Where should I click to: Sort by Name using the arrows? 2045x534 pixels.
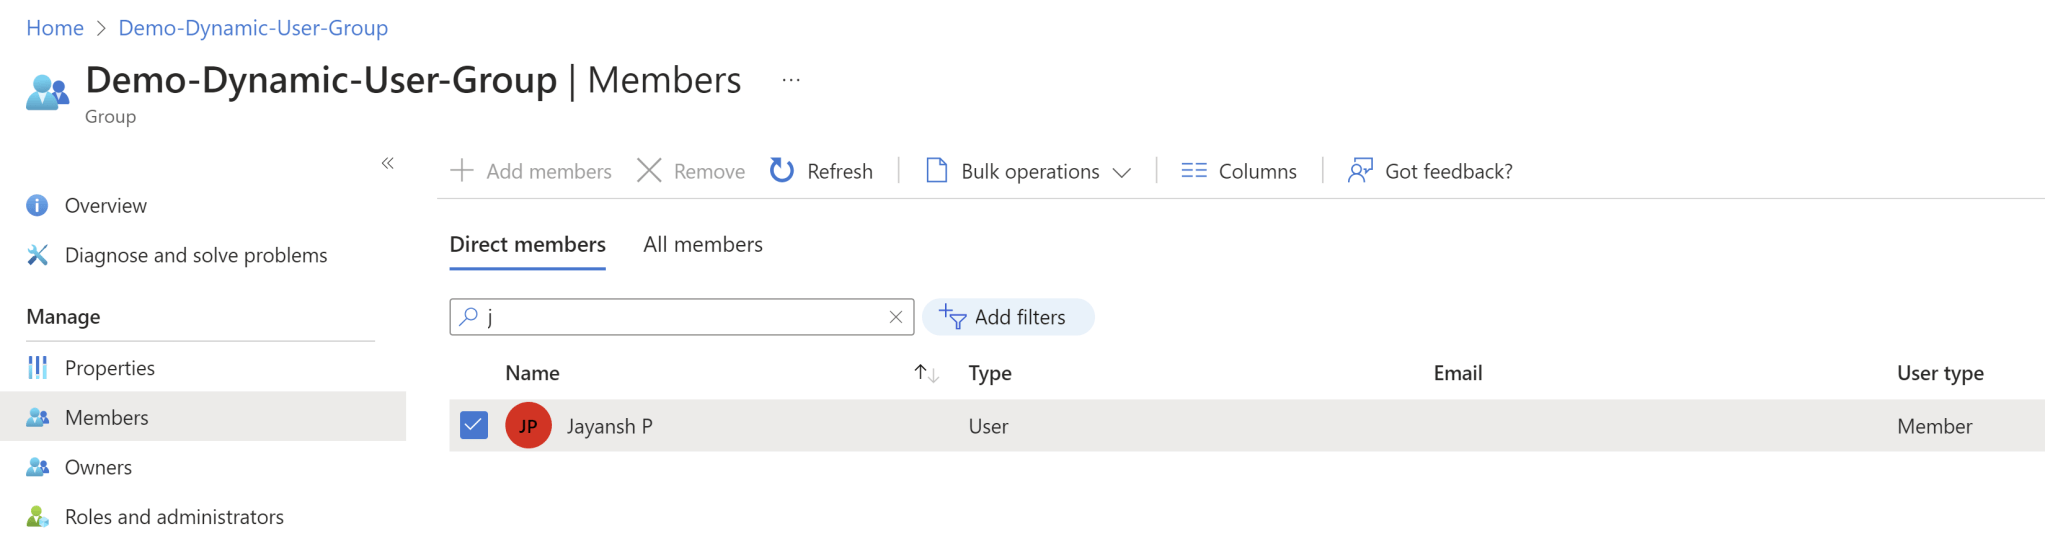coord(927,373)
